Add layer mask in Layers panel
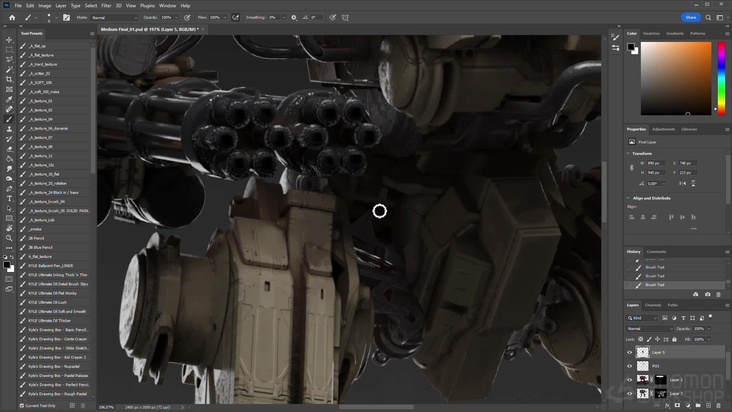732x412 pixels. 677,406
